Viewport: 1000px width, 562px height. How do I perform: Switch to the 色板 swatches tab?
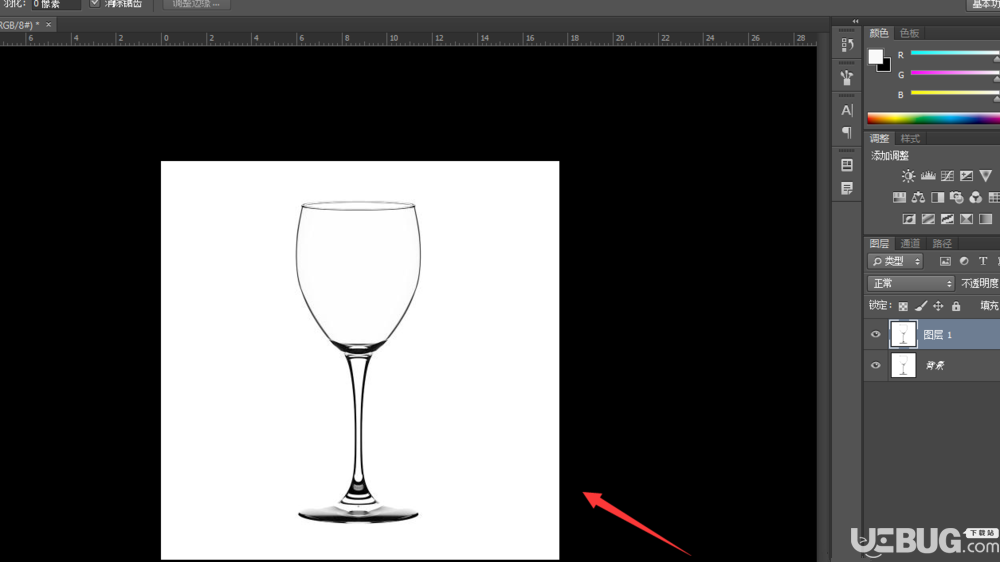909,33
